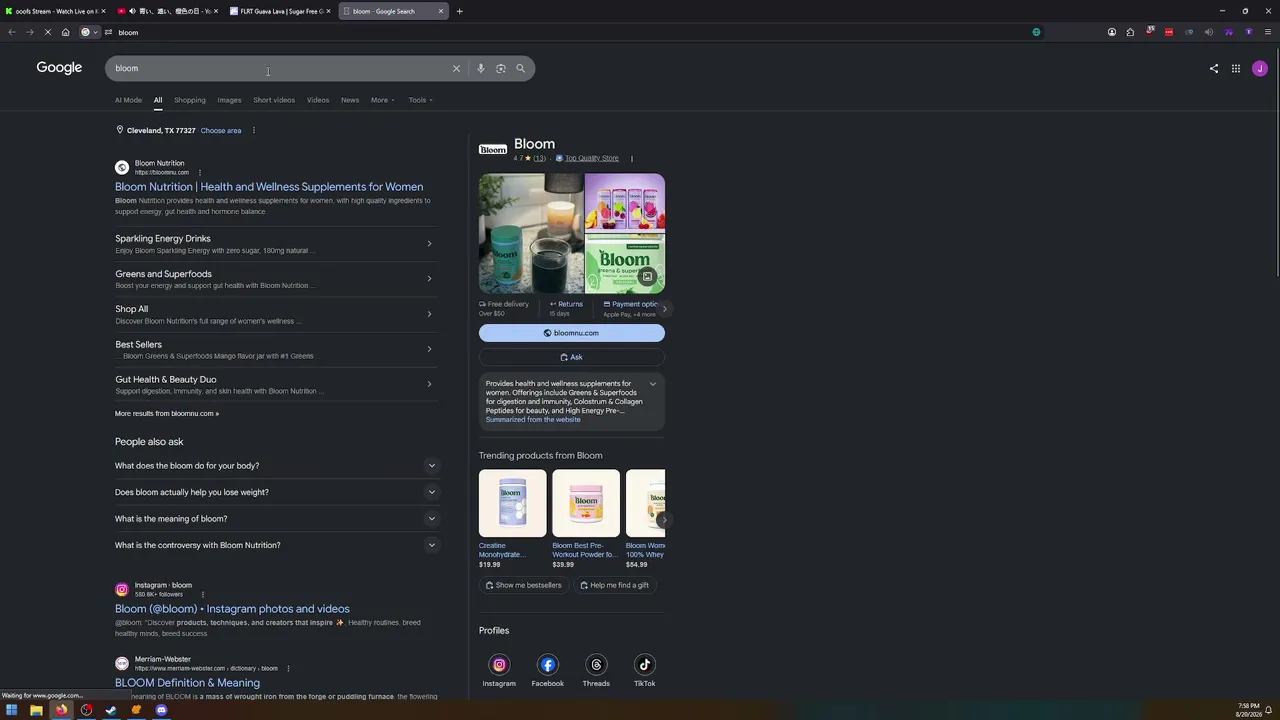
Task: Switch to the ooofs Stream browser tab
Action: click(x=55, y=11)
